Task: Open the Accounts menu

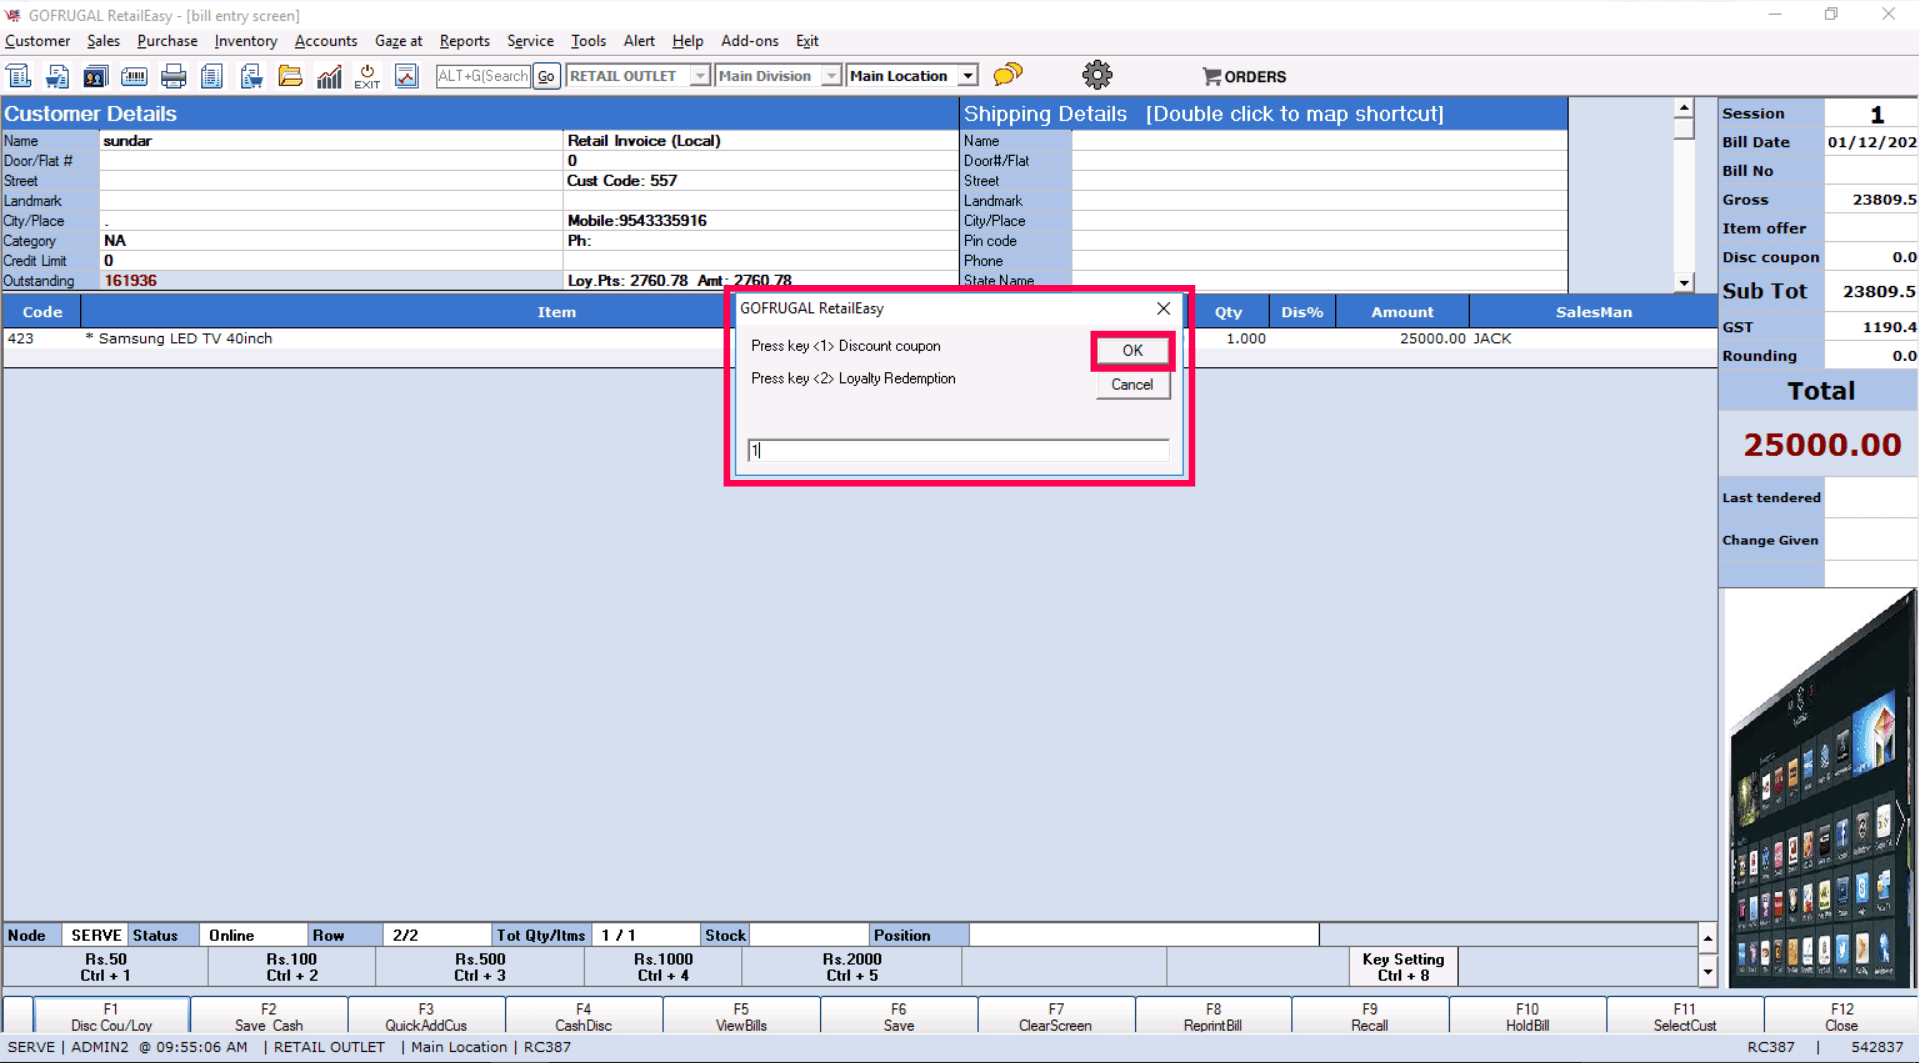Action: click(x=326, y=41)
